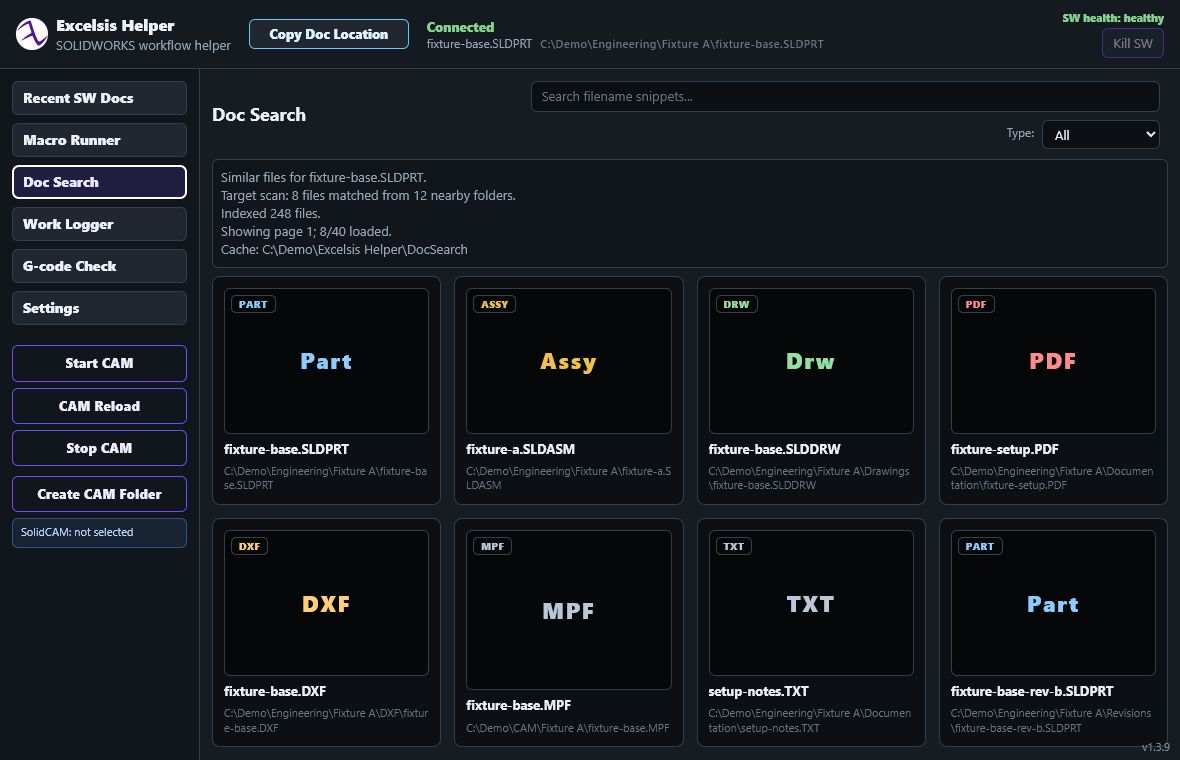Click the SolidCAM: not selected status
Screen dimensions: 1180x760
point(99,532)
